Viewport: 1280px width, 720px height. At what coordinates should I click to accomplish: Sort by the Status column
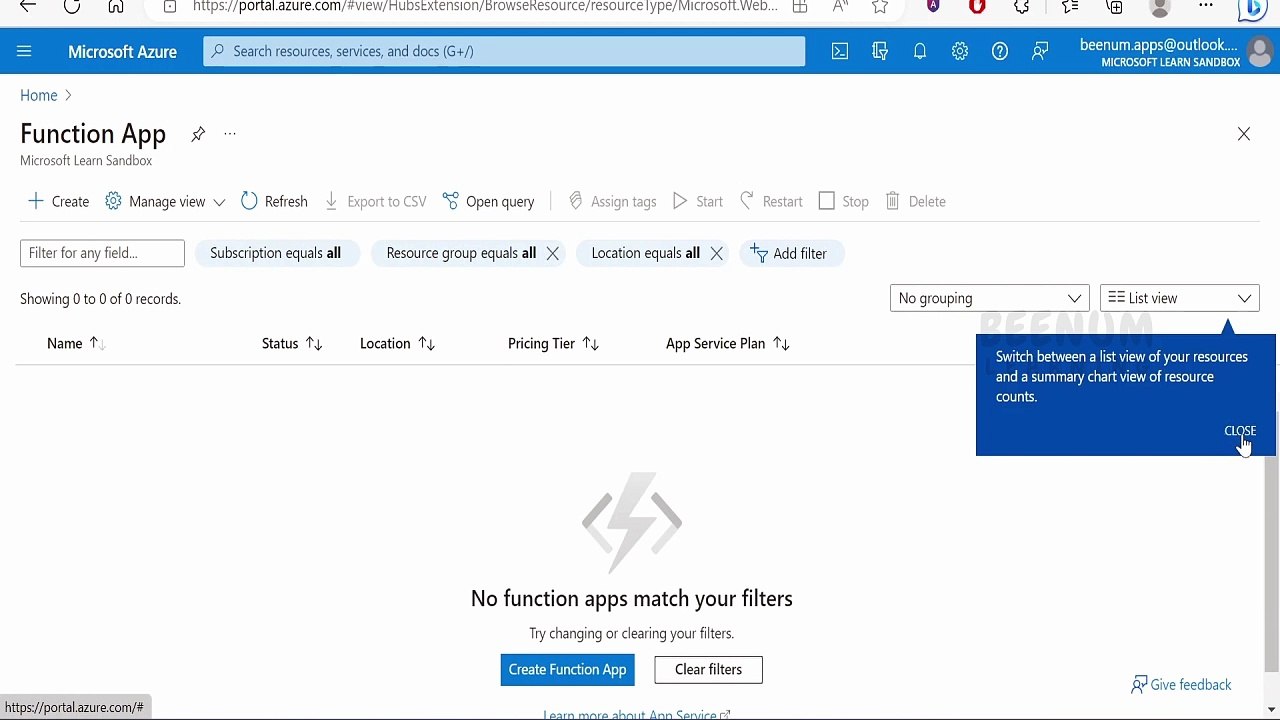(292, 343)
